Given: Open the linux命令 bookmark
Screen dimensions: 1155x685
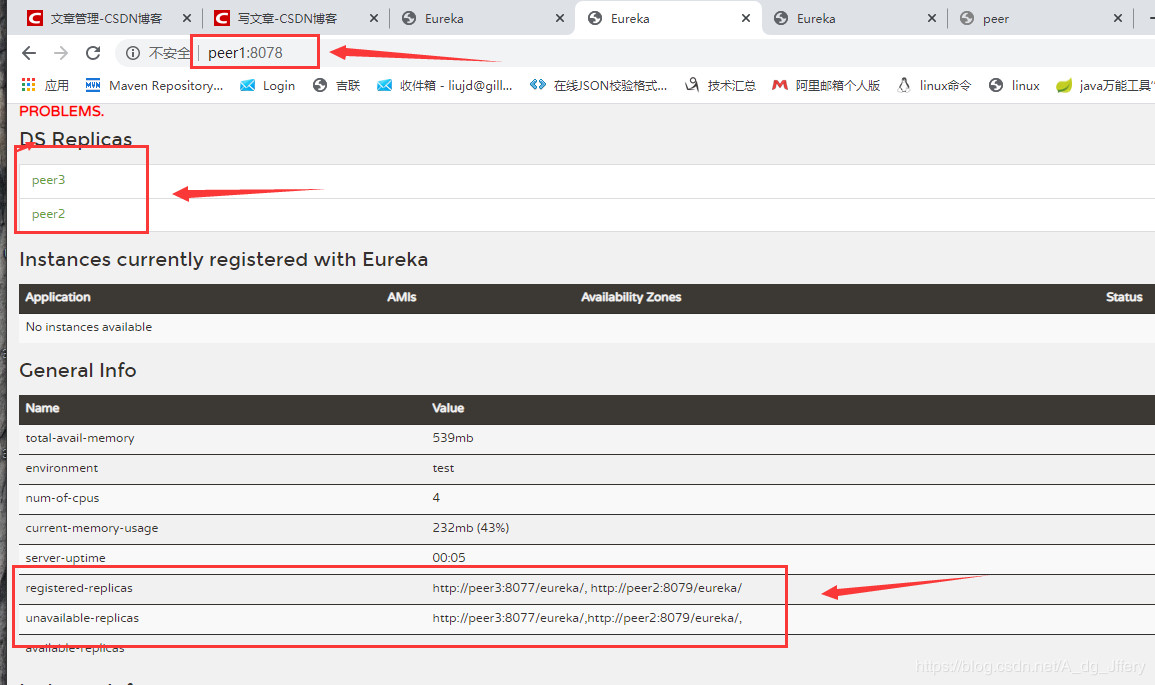Looking at the screenshot, I should pos(934,86).
